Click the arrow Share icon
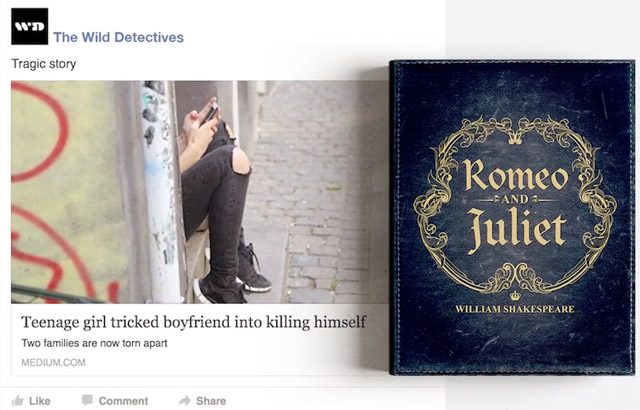Image resolution: width=640 pixels, height=410 pixels. 185,400
